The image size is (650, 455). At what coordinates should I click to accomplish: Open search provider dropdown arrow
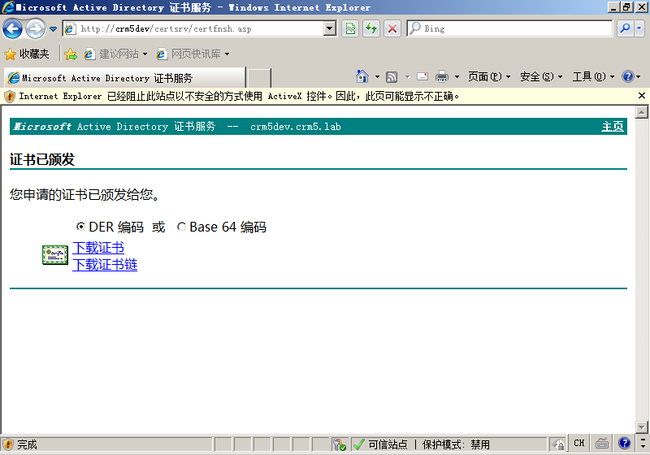[x=639, y=29]
